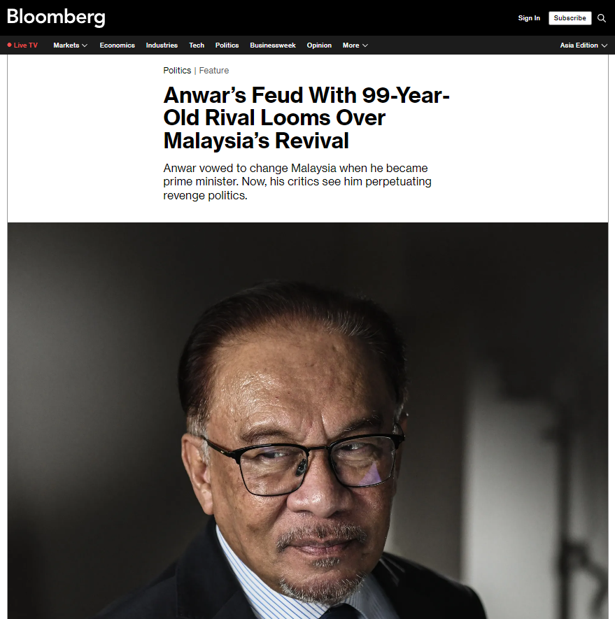Select Tech in the navigation bar
Image resolution: width=615 pixels, height=619 pixels.
[x=197, y=45]
